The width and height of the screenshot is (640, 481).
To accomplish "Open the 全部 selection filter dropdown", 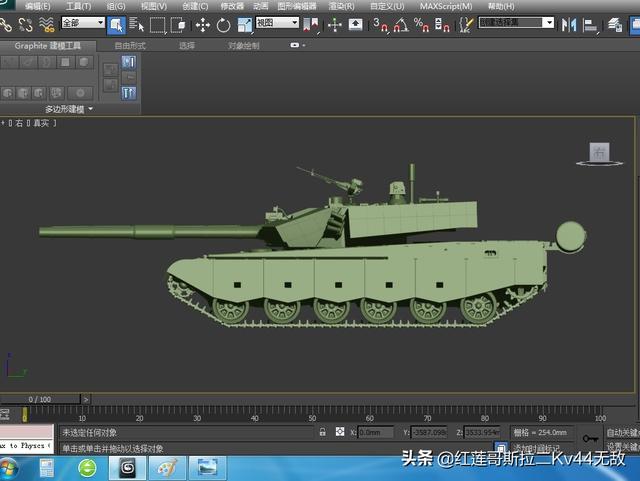I will [82, 23].
